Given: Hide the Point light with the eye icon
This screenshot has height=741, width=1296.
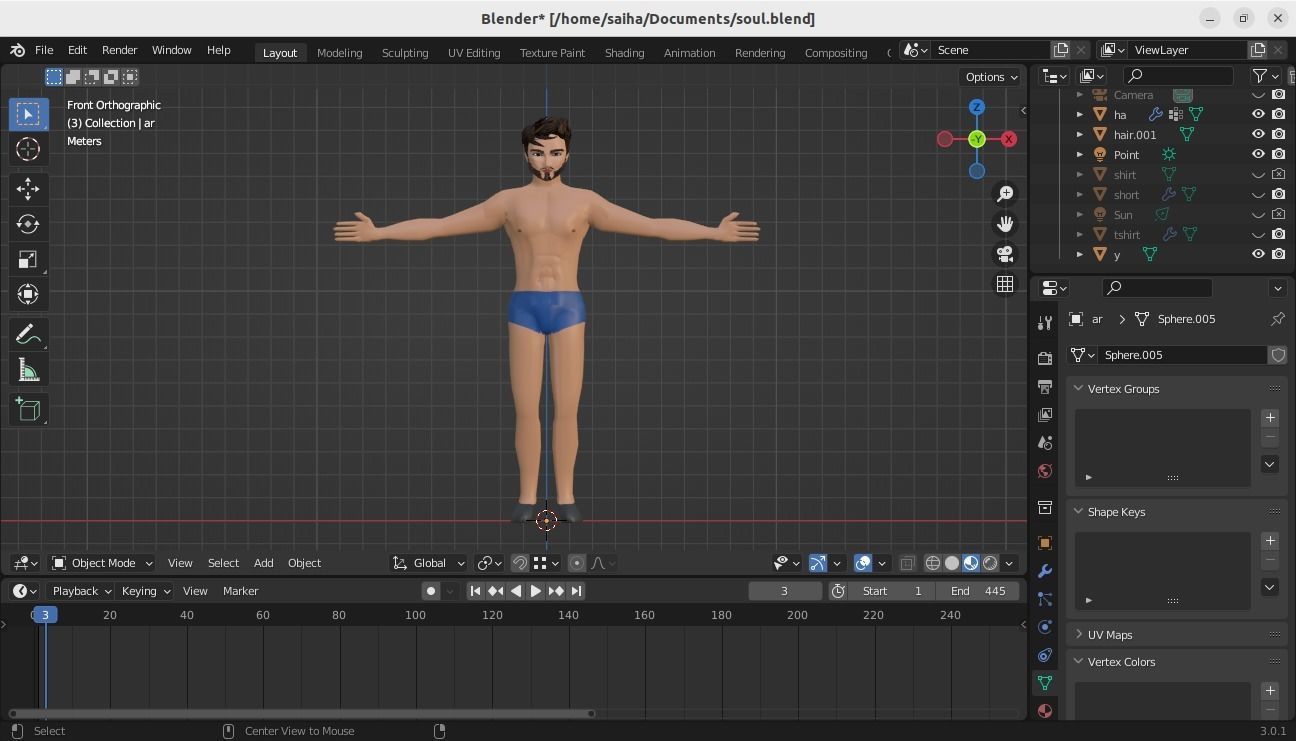Looking at the screenshot, I should tap(1258, 154).
